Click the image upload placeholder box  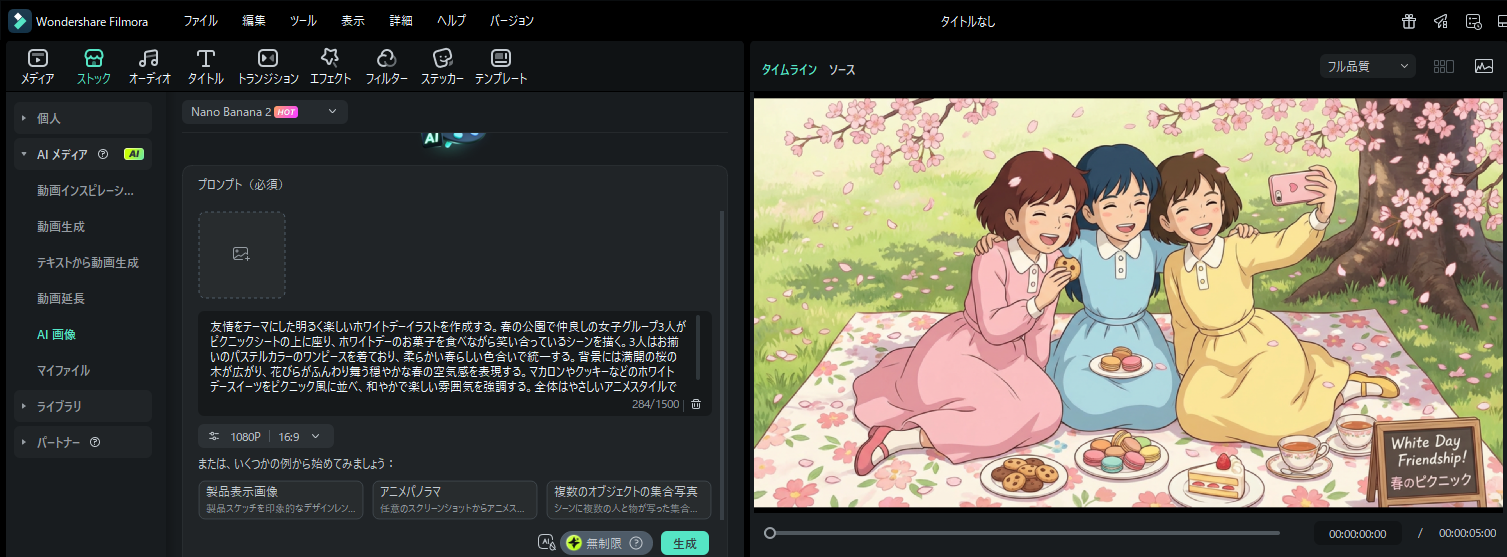click(x=242, y=254)
